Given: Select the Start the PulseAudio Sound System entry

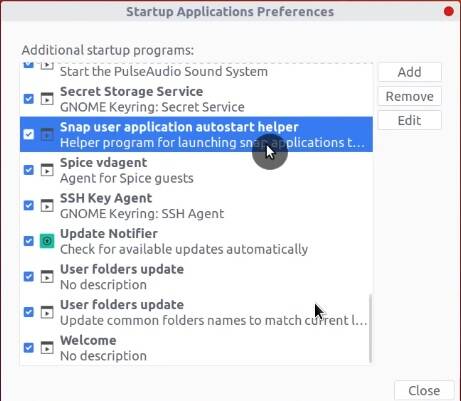Looking at the screenshot, I should tap(196, 71).
